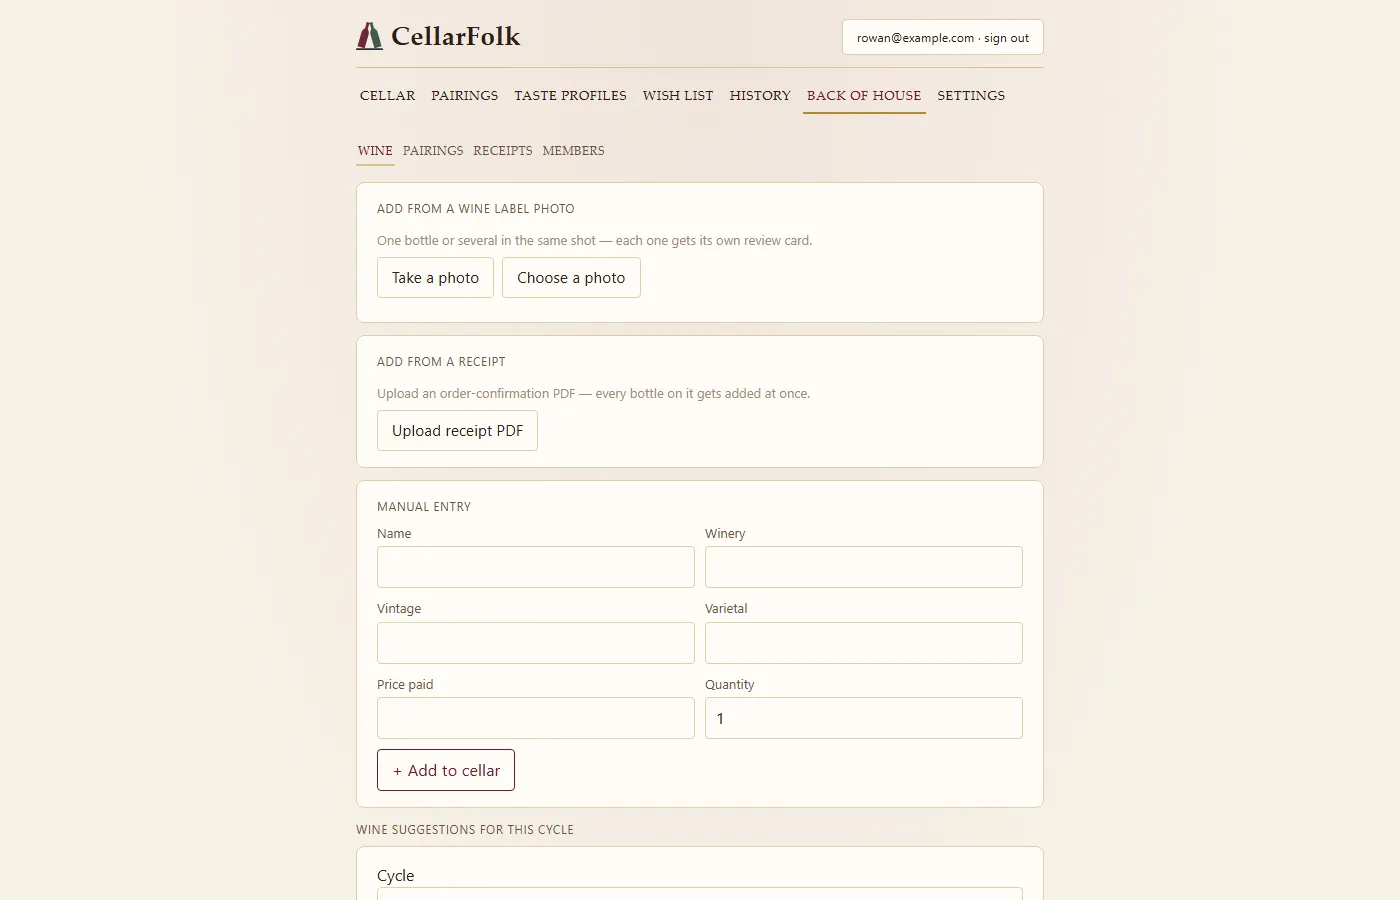The image size is (1400, 900).
Task: Select the Members sub-tab
Action: pos(573,151)
